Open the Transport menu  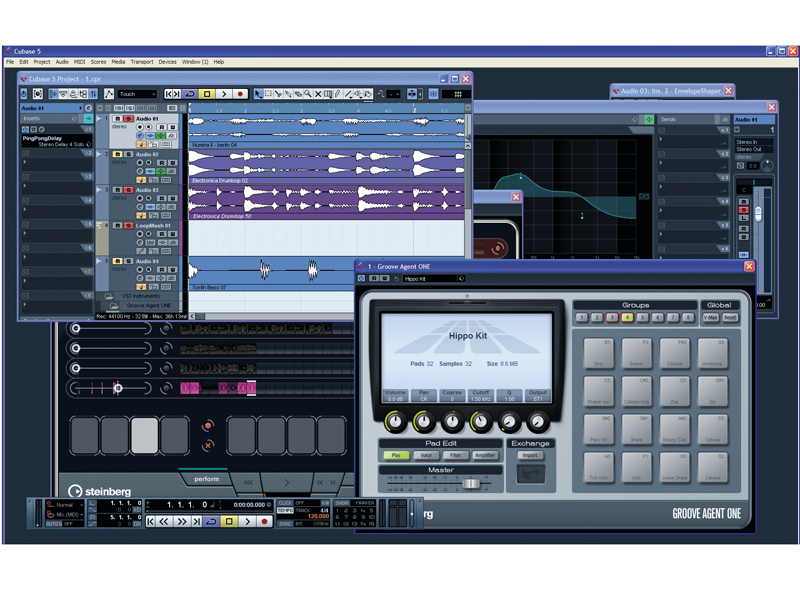(142, 62)
